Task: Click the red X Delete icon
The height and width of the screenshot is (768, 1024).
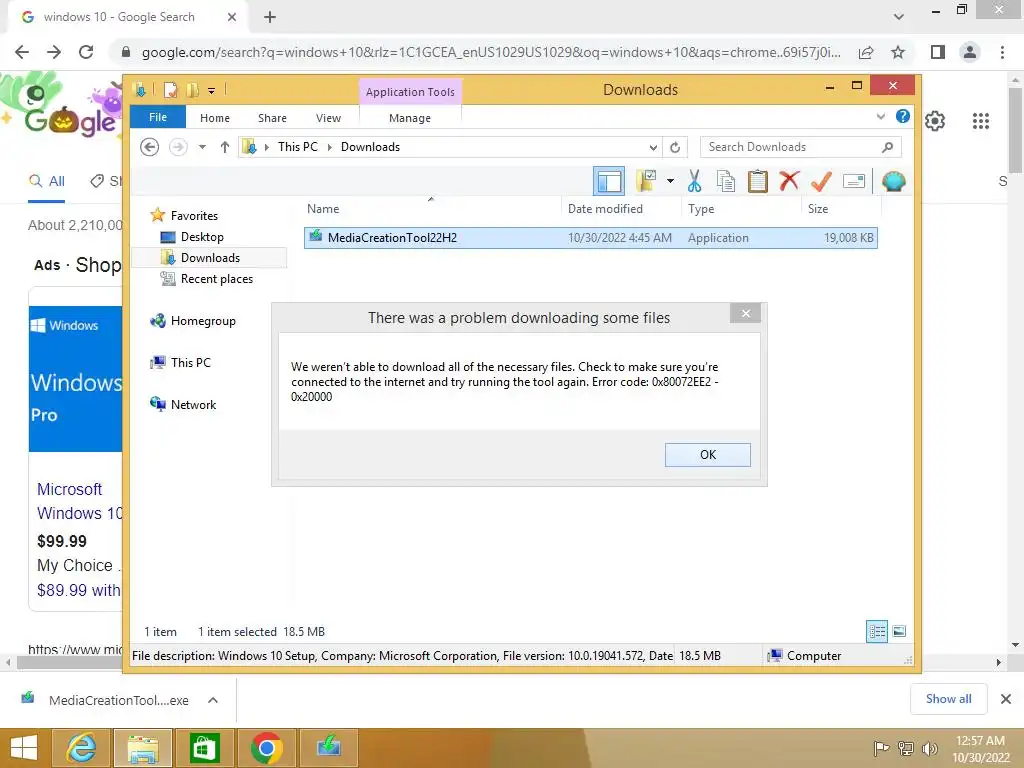Action: click(789, 180)
